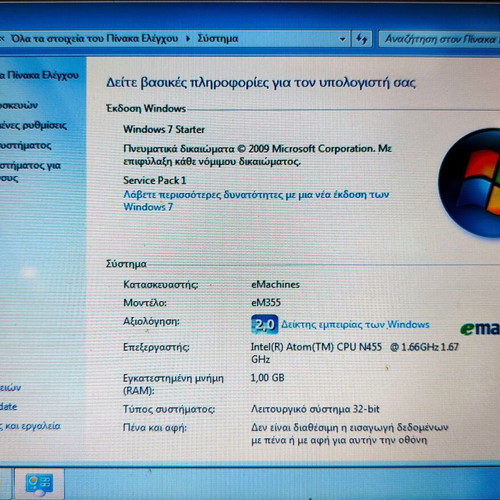Click the Microsoft Corporation copyright text

tap(257, 155)
